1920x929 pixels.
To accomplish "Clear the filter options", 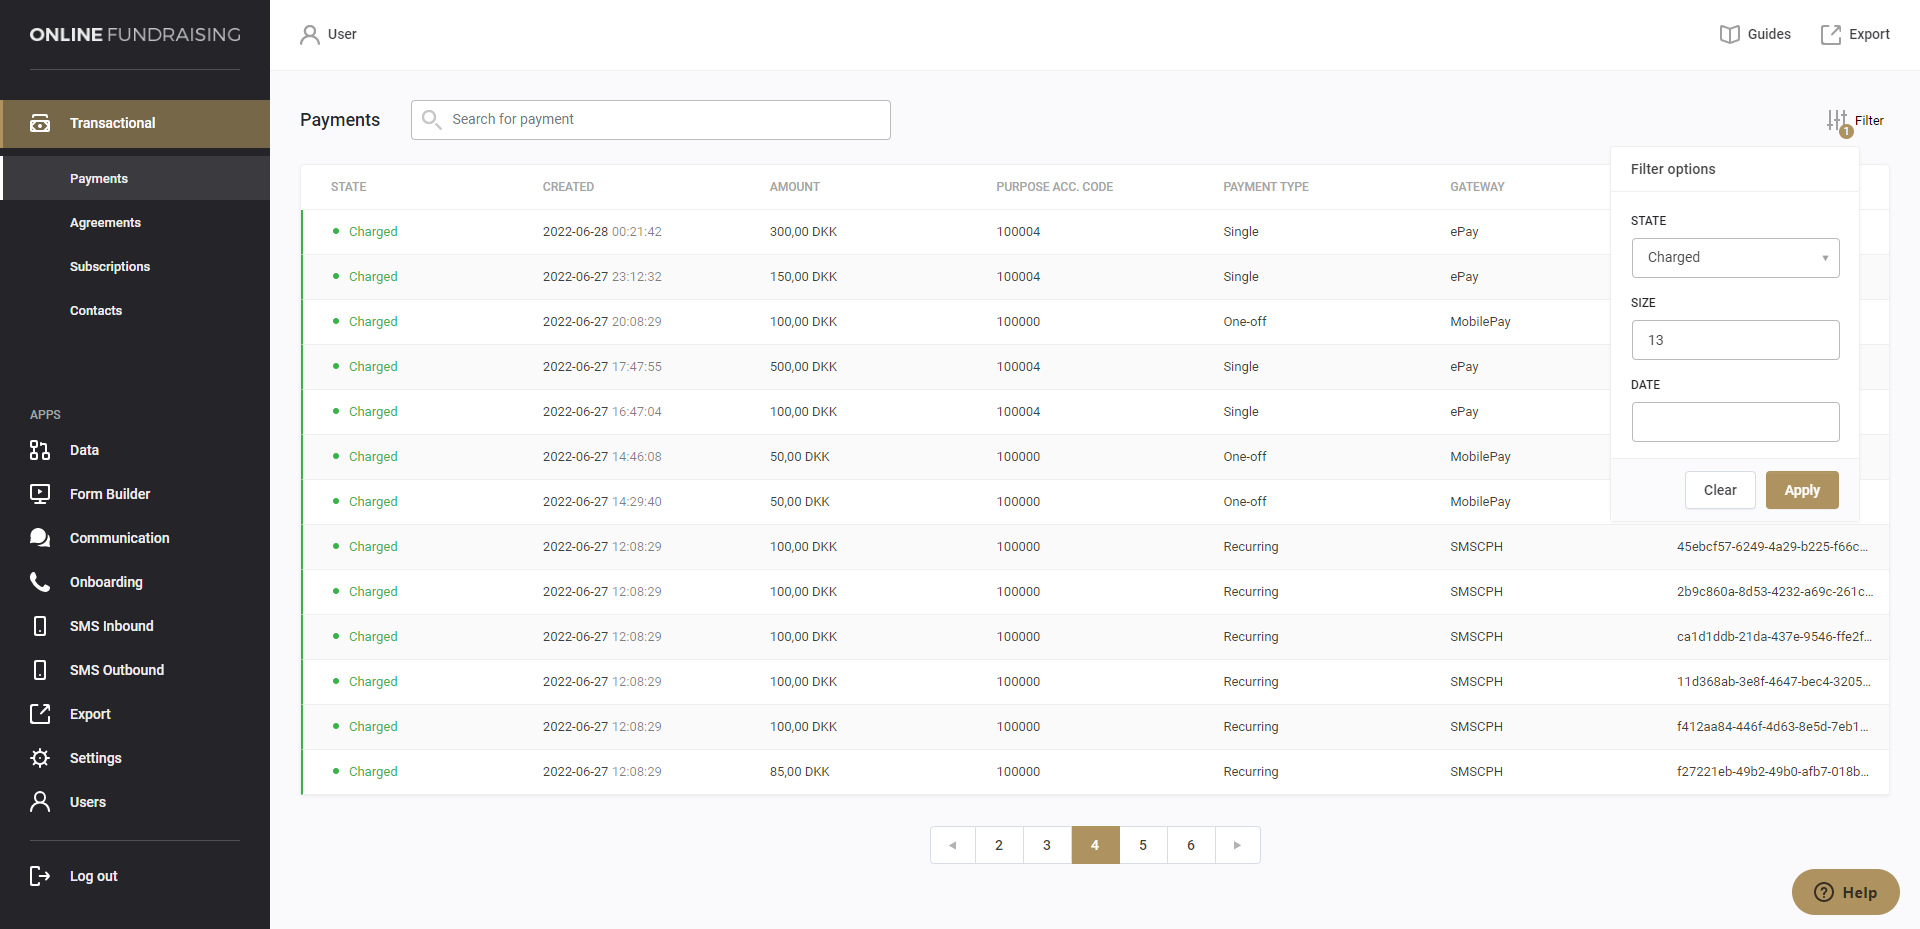I will 1720,490.
